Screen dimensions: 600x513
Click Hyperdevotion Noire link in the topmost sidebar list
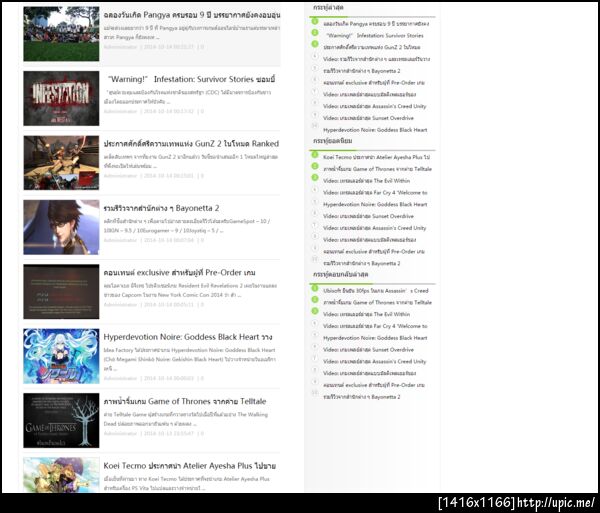[375, 130]
